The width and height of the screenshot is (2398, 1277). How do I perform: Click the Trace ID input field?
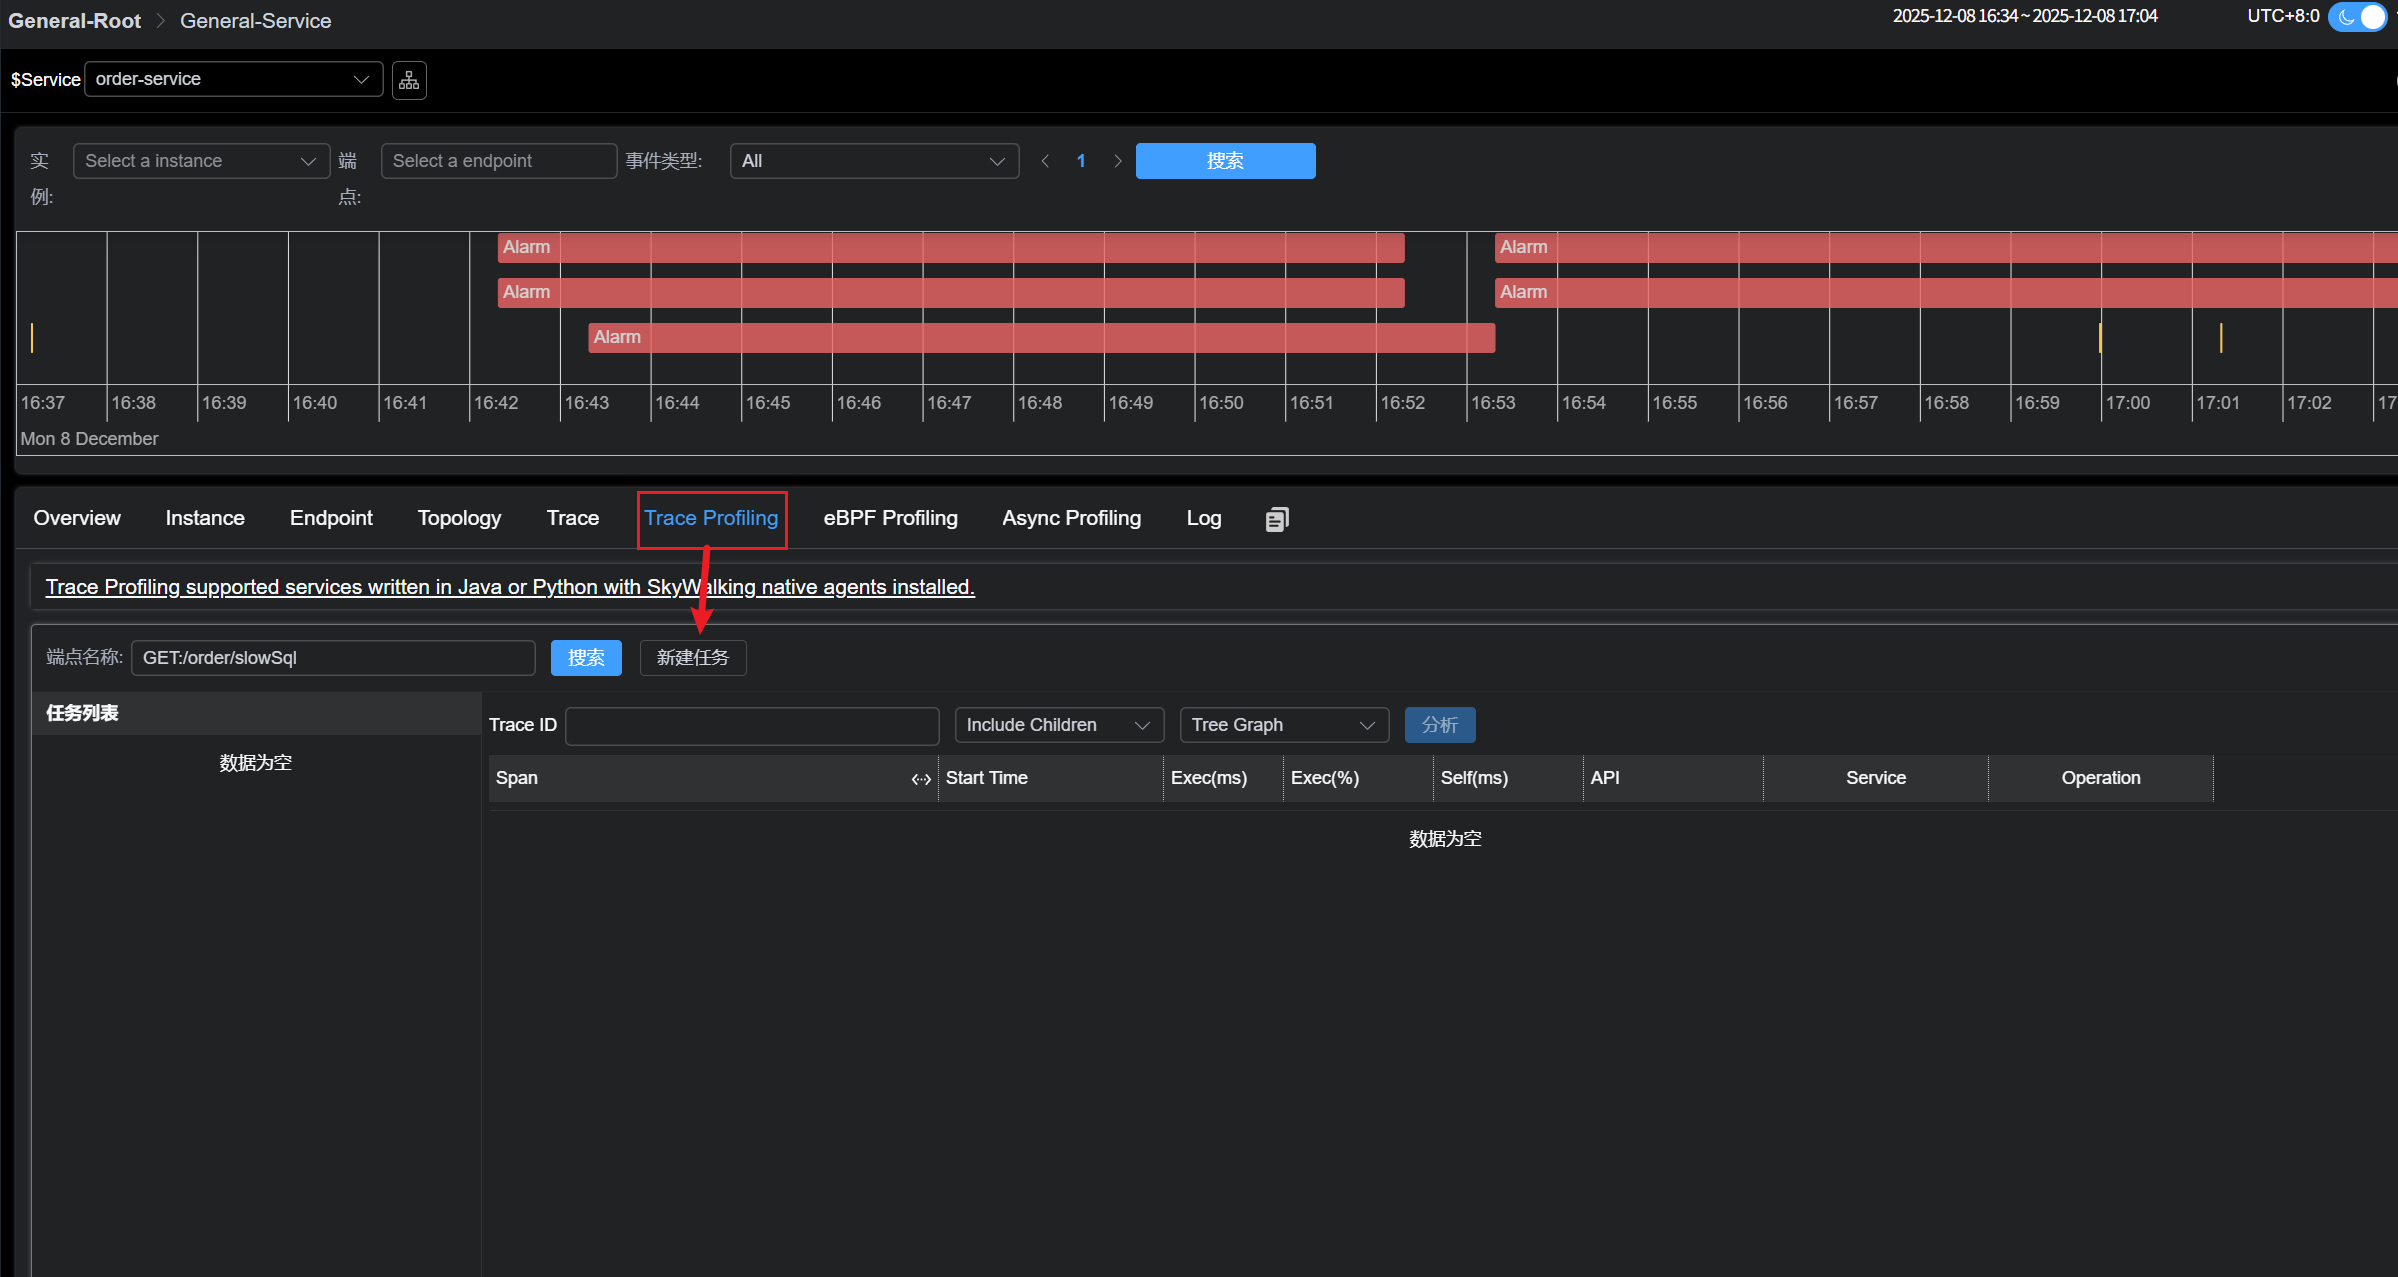coord(752,725)
